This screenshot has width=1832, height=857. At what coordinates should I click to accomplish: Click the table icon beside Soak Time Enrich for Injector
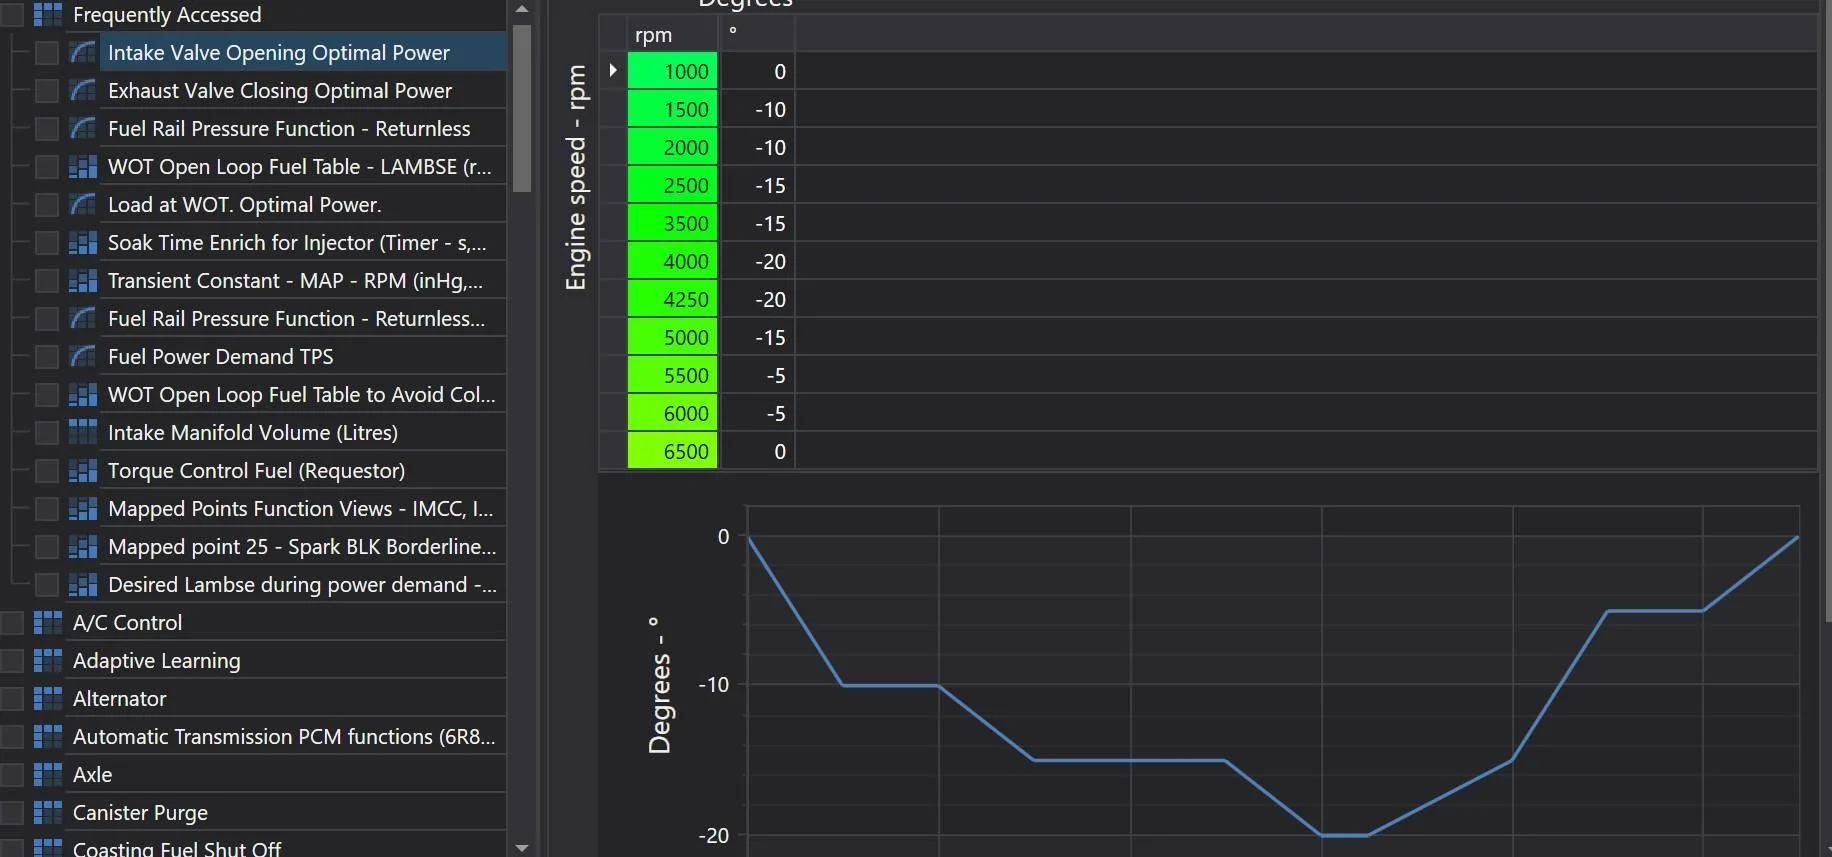coord(83,242)
